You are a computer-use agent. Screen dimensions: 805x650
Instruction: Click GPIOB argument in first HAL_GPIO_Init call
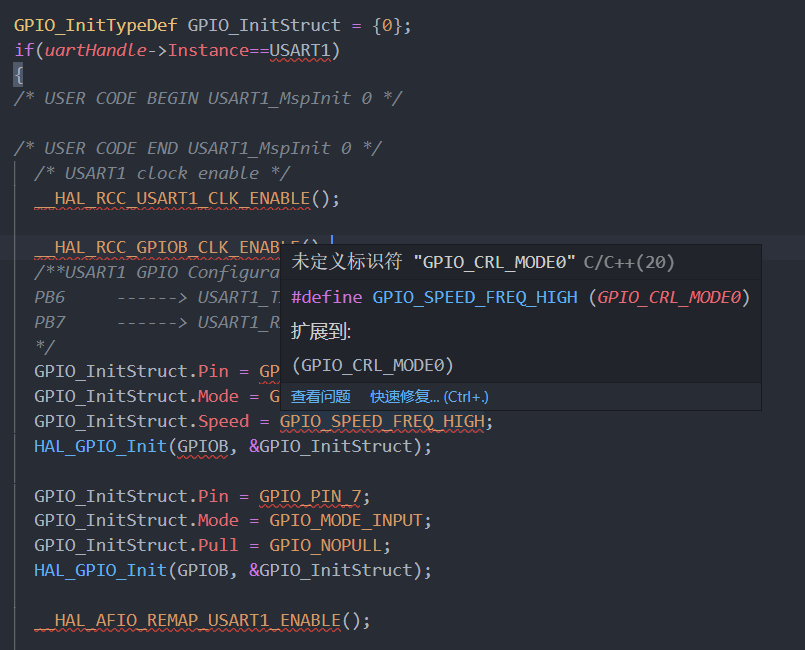click(x=203, y=446)
